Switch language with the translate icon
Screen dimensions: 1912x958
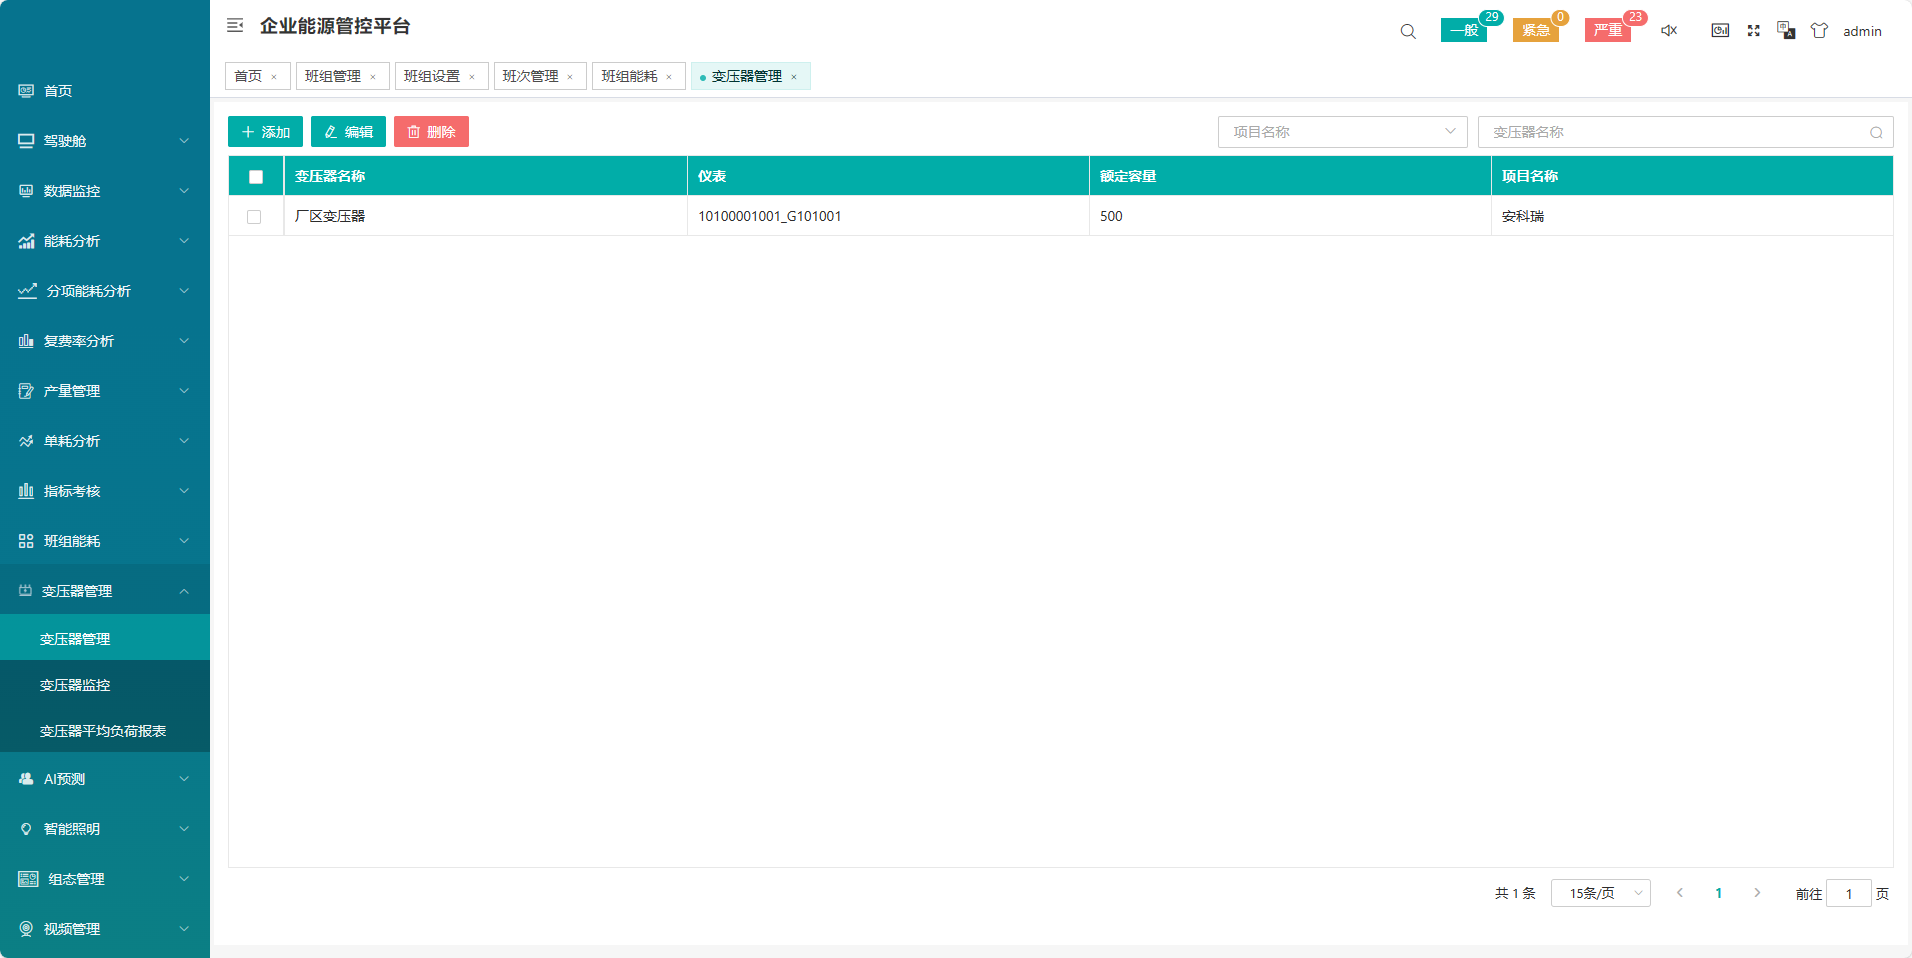pyautogui.click(x=1786, y=31)
